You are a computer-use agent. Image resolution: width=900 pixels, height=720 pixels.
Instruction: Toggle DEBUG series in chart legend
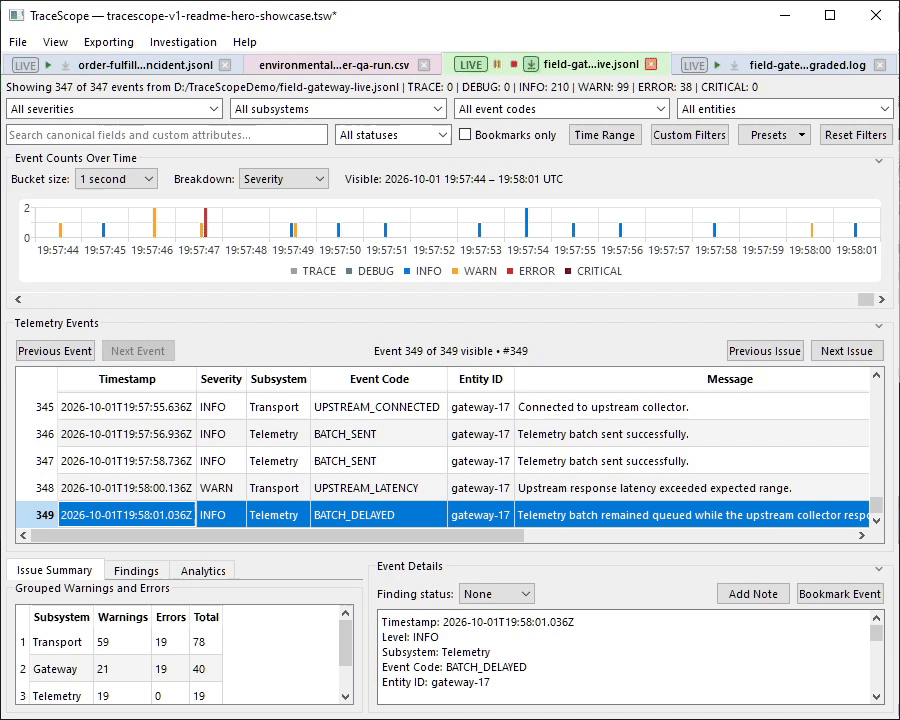click(370, 271)
